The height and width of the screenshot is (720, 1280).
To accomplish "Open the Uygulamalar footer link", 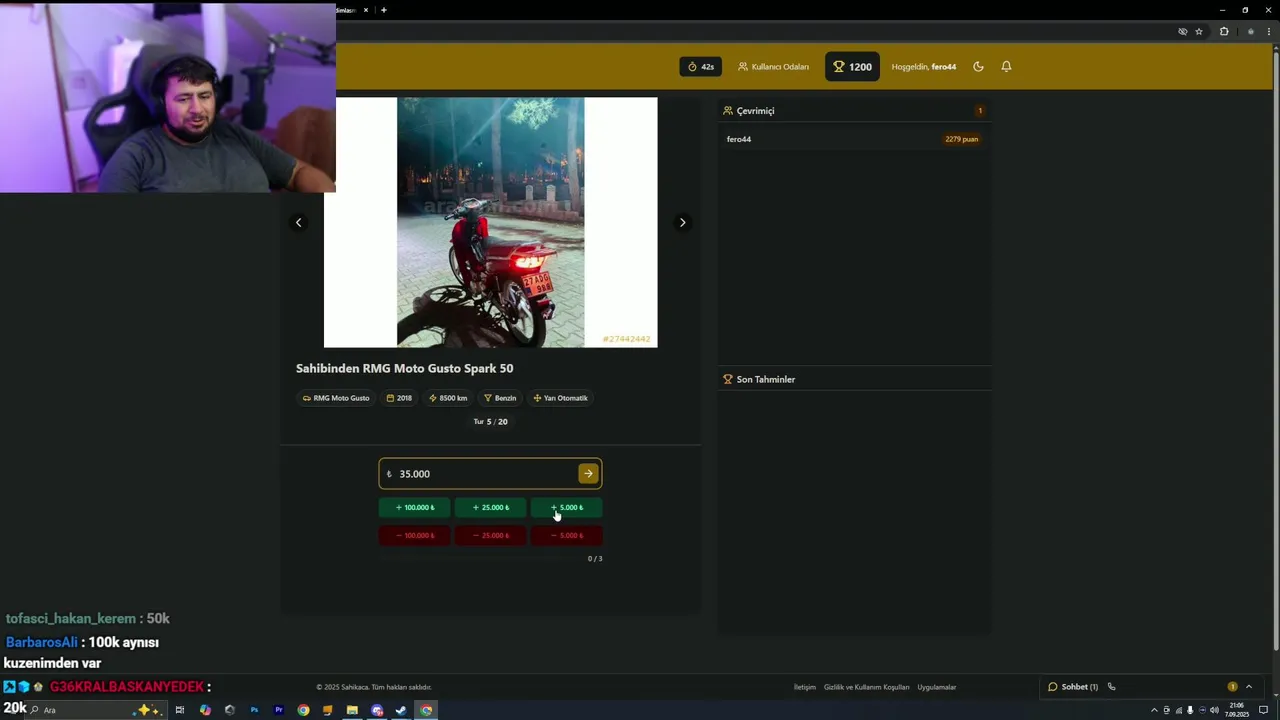I will pyautogui.click(x=937, y=687).
